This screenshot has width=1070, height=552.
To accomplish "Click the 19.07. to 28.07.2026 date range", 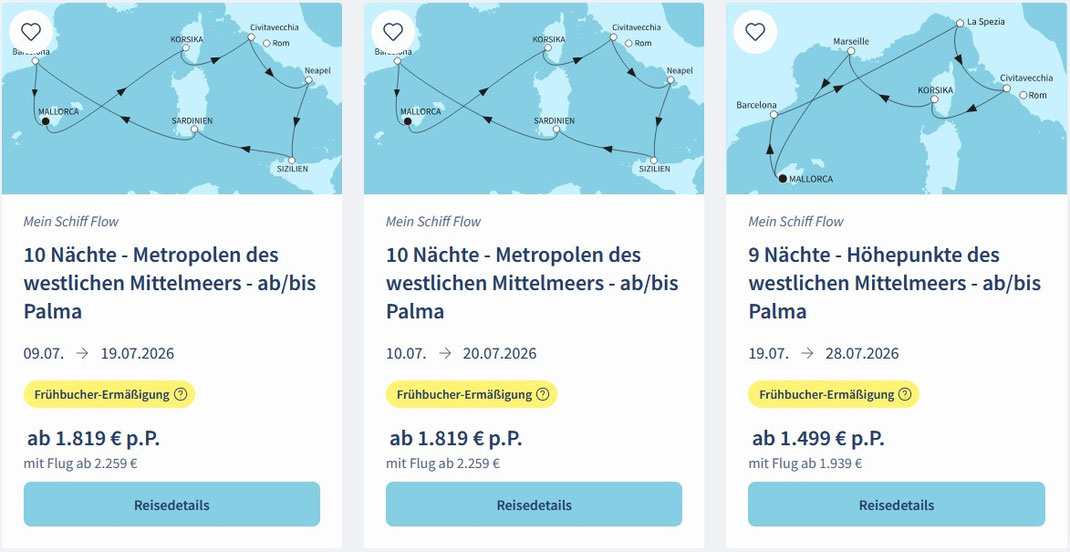I will tap(823, 353).
